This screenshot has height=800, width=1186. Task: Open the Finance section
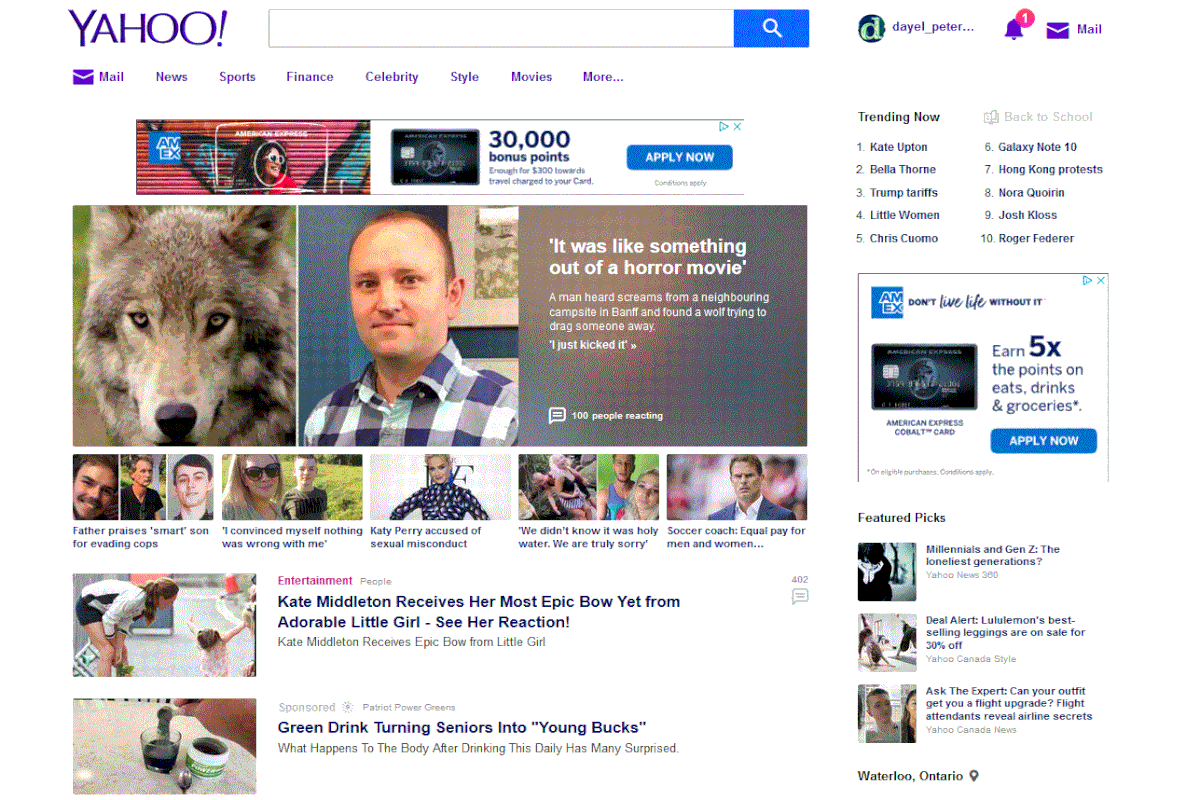pyautogui.click(x=310, y=77)
